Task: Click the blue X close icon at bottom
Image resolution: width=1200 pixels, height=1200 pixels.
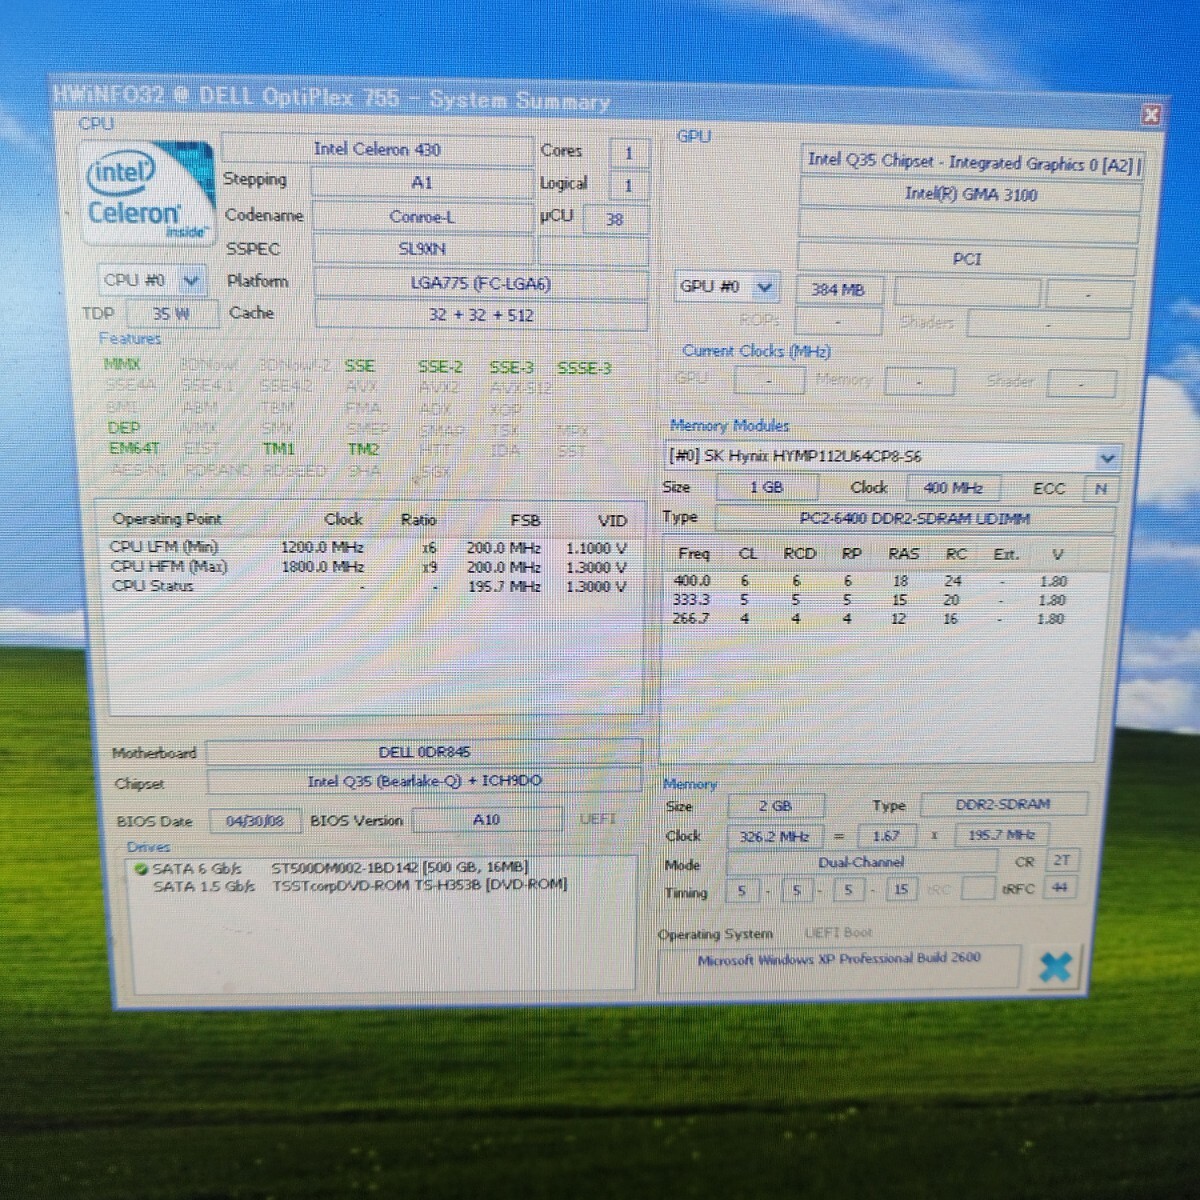Action: pyautogui.click(x=1055, y=966)
